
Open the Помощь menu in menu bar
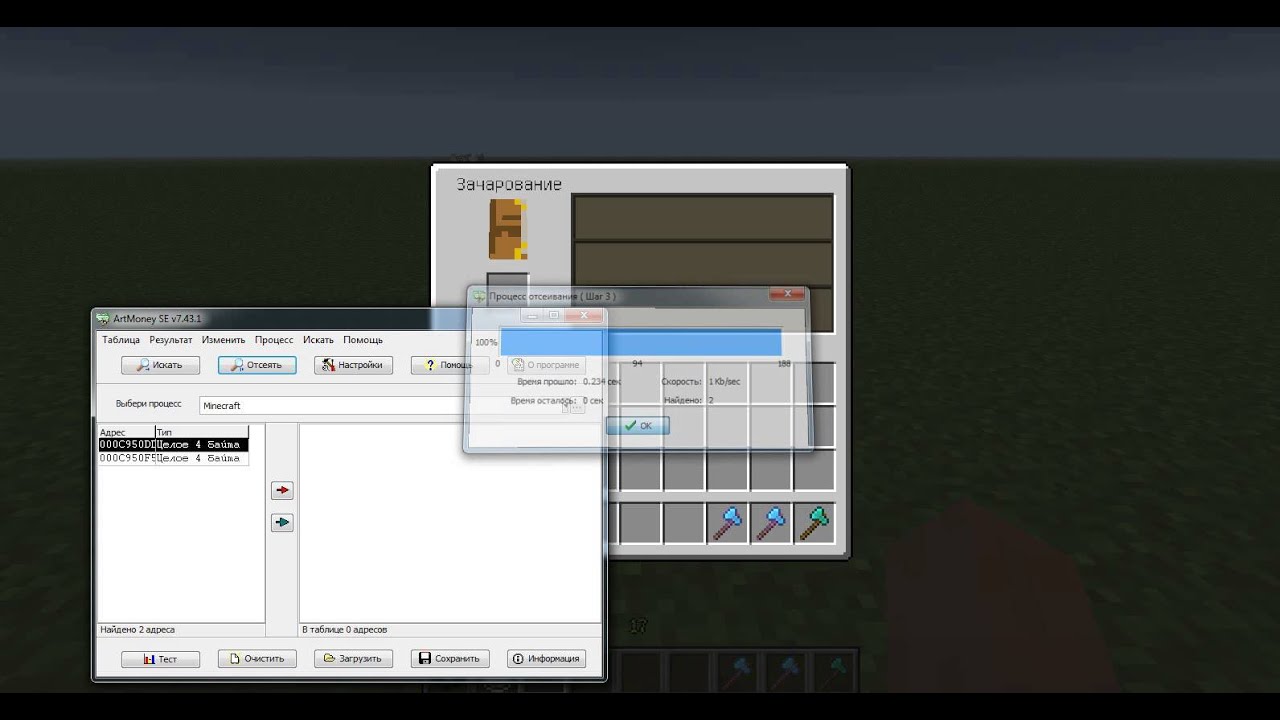click(x=363, y=340)
